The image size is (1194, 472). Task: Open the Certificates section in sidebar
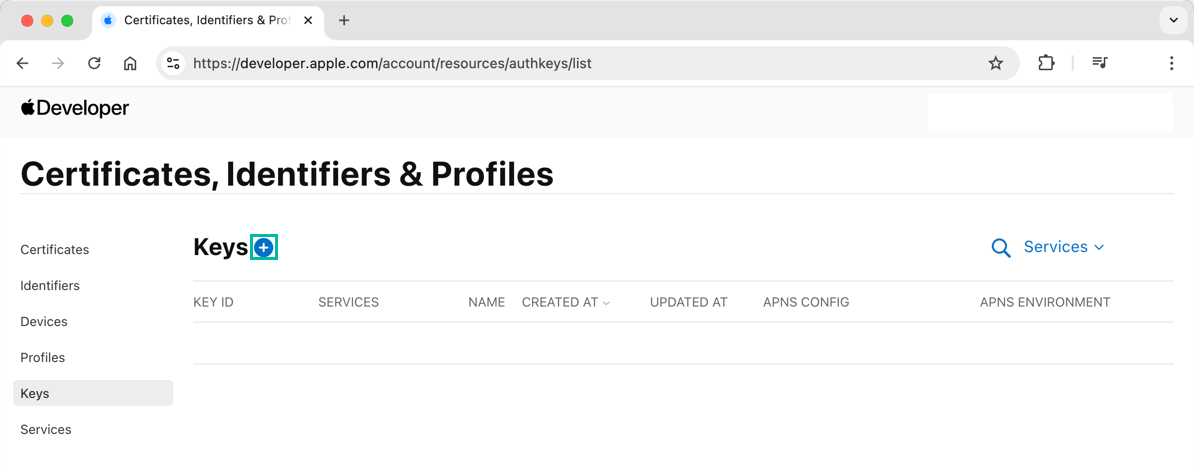(55, 250)
